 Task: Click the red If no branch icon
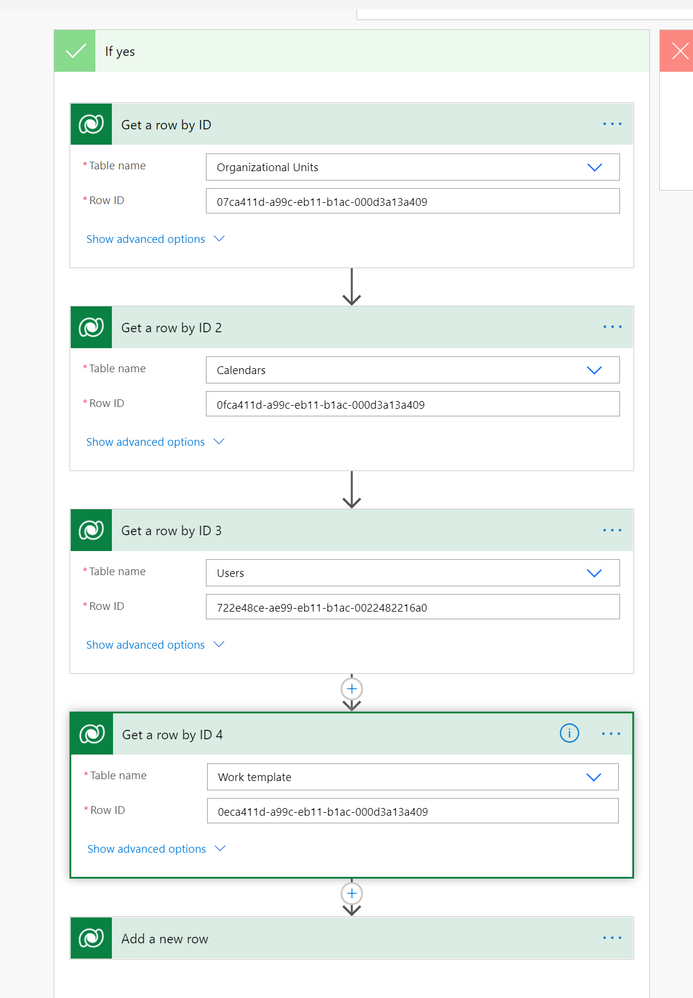(x=677, y=51)
